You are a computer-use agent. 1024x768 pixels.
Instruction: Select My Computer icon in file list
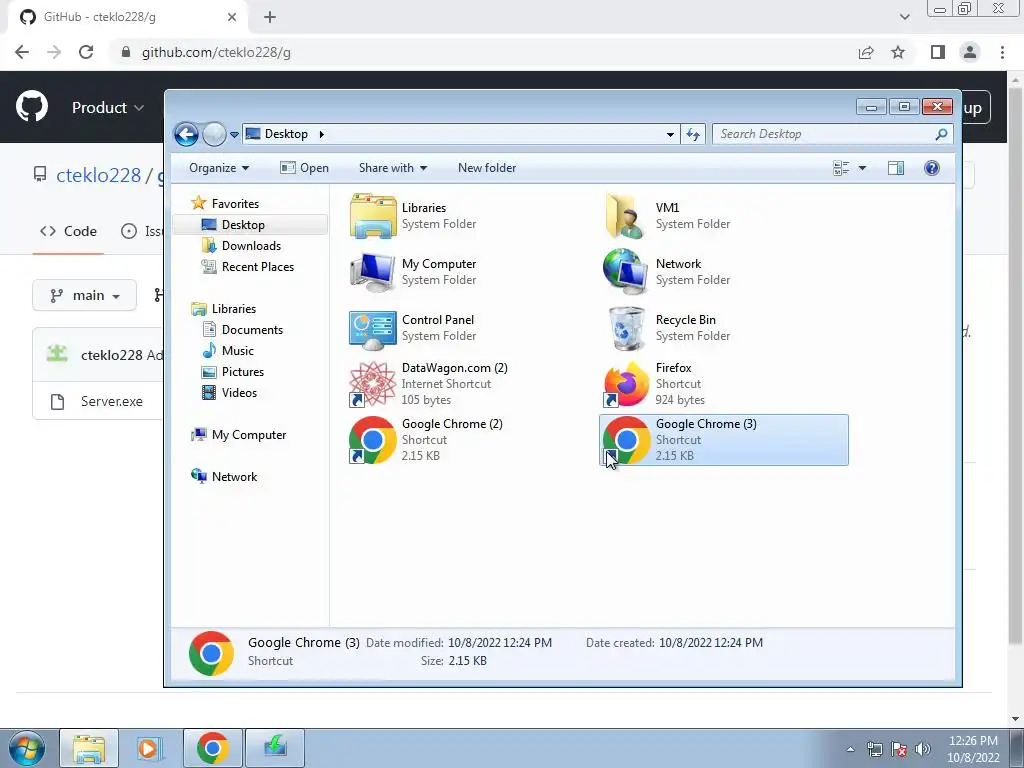[372, 272]
